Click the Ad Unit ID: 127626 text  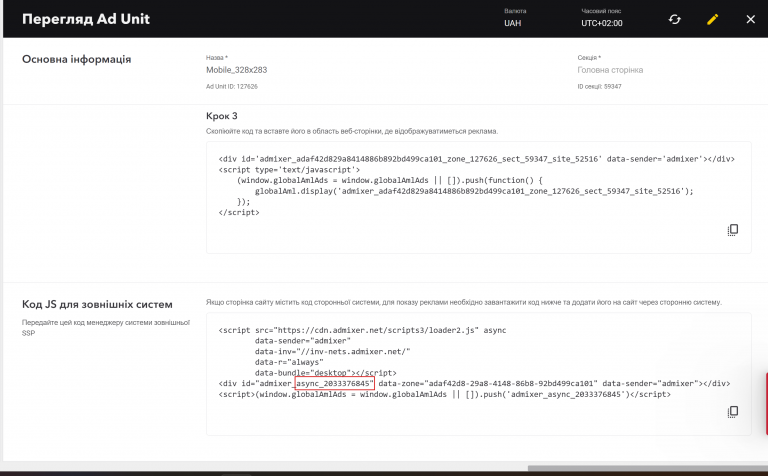tap(232, 86)
